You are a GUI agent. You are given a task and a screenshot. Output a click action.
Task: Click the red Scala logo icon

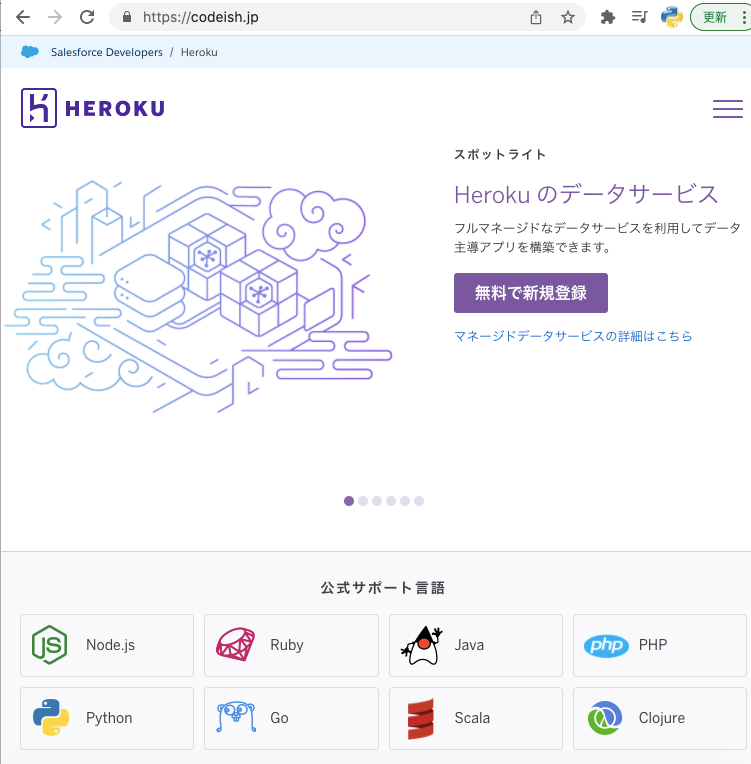(421, 719)
